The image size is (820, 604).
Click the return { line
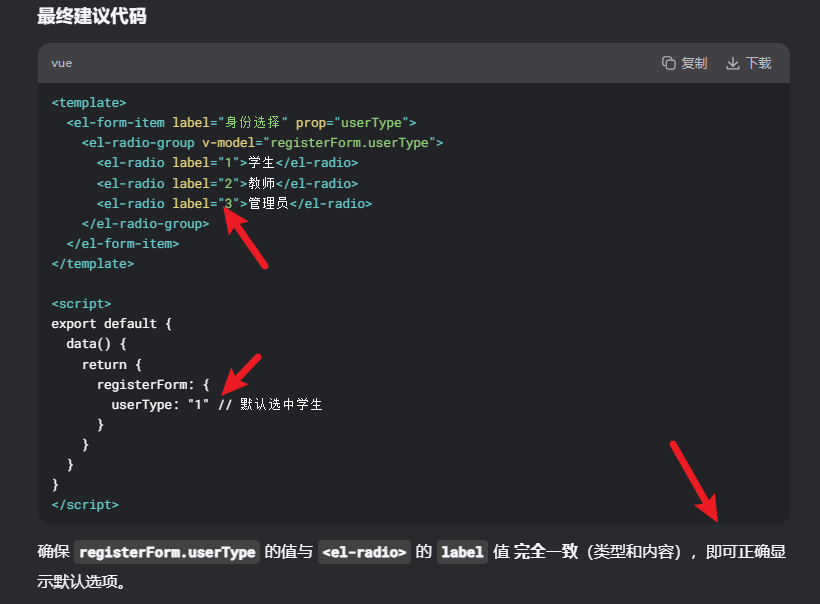(x=111, y=364)
